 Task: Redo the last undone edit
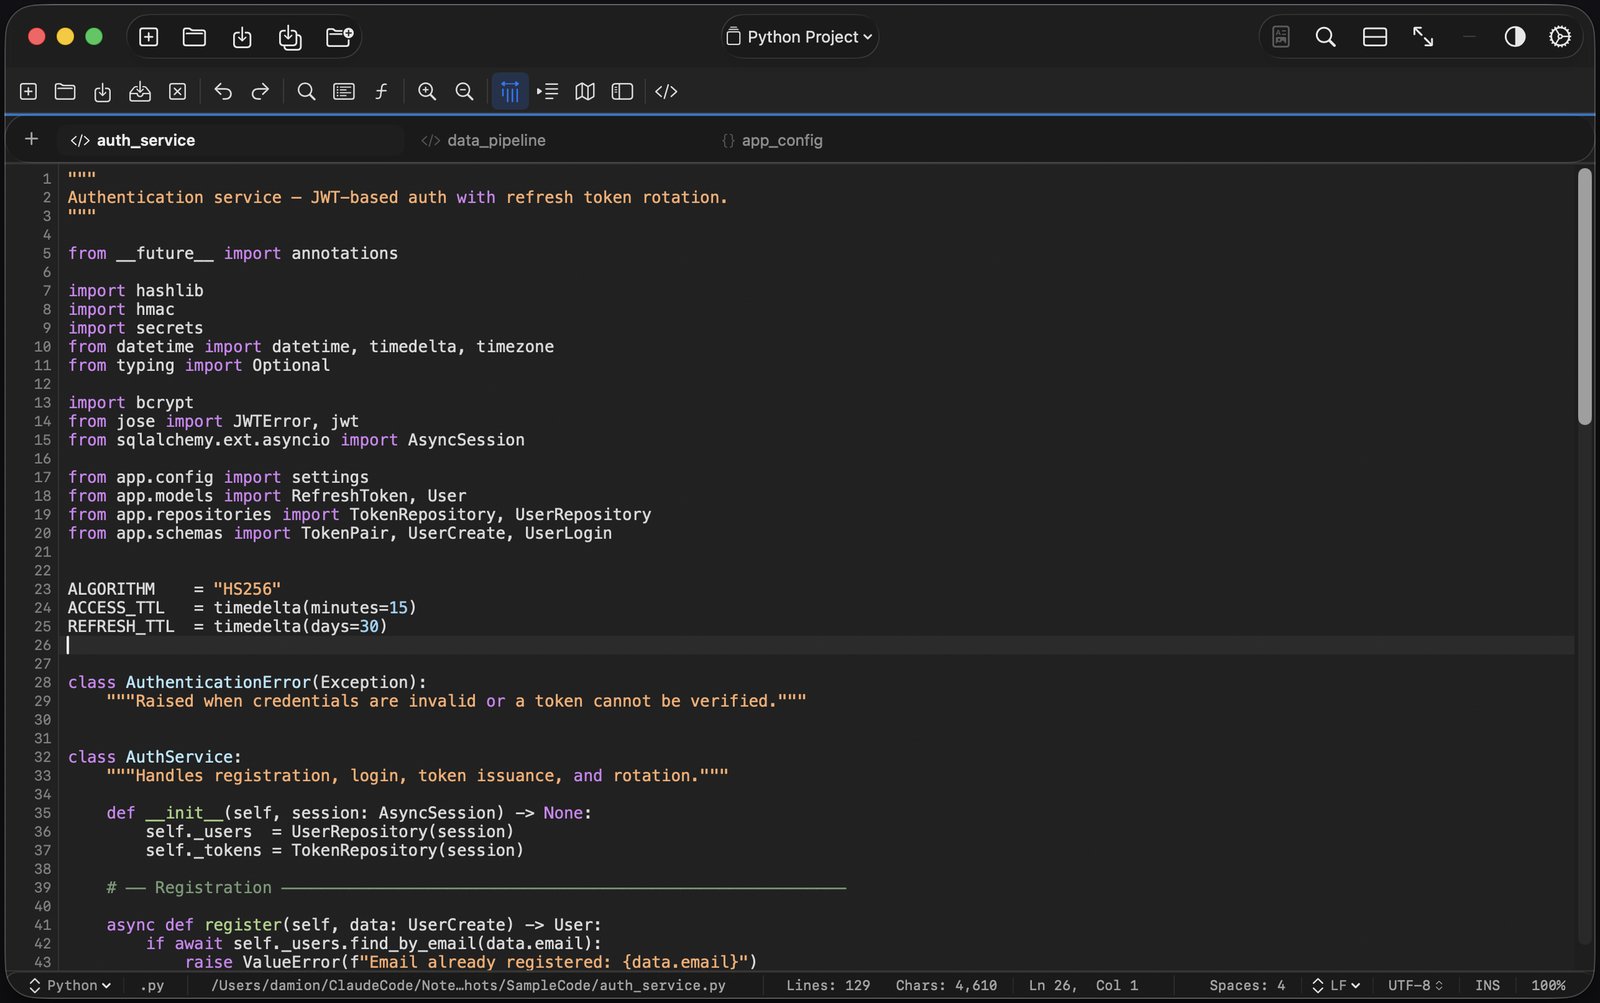pyautogui.click(x=260, y=92)
